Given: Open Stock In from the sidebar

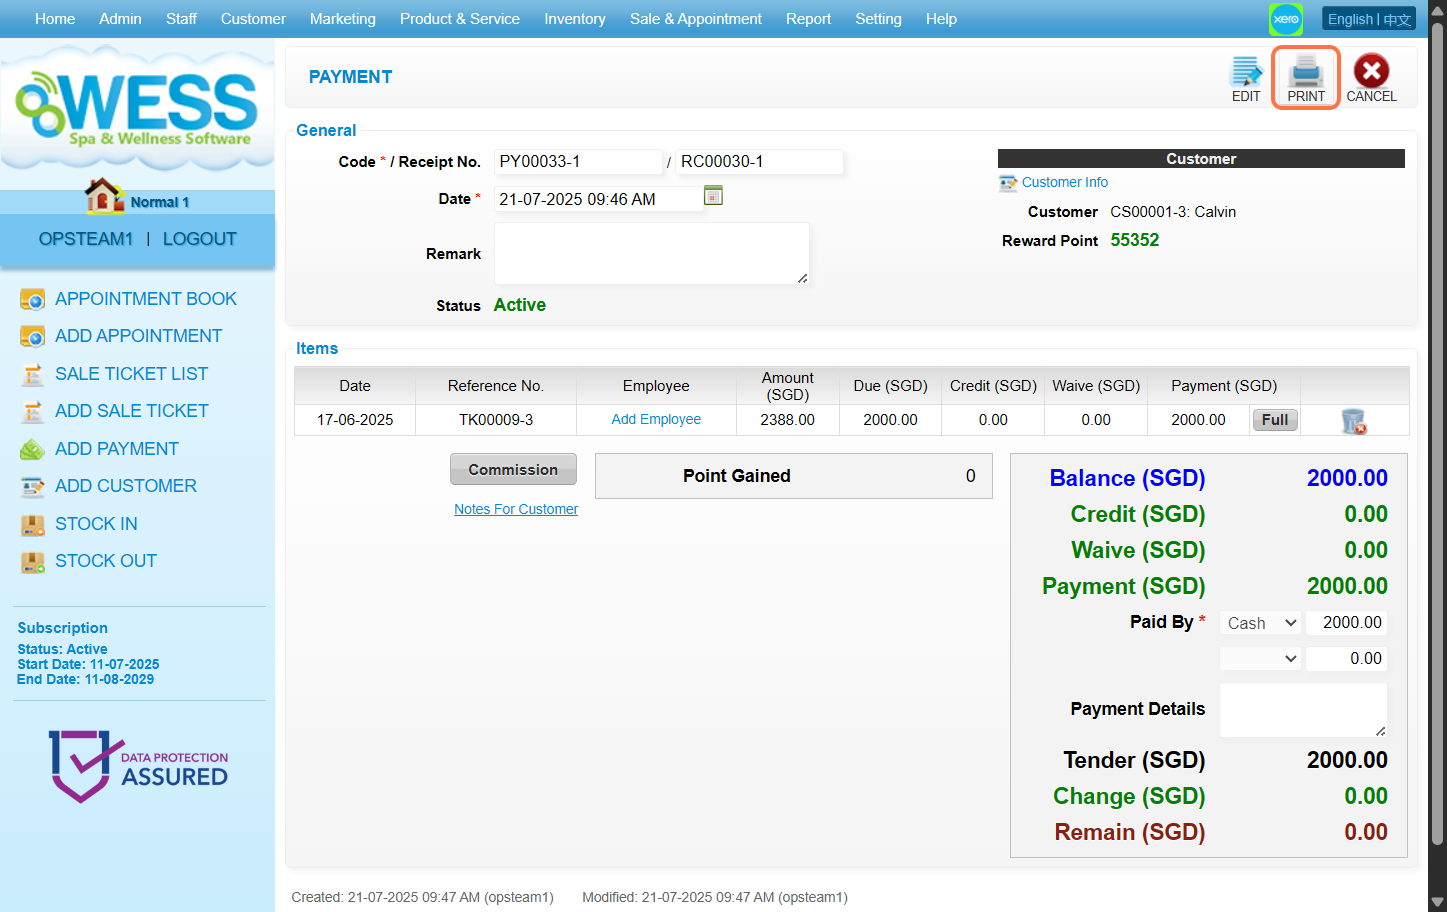Looking at the screenshot, I should [96, 524].
